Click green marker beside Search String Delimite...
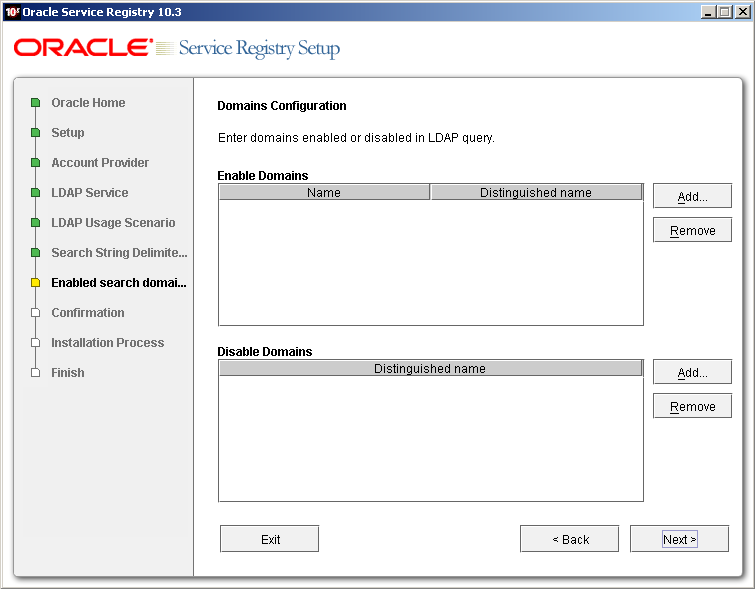Viewport: 755px width, 589px height. (x=35, y=252)
